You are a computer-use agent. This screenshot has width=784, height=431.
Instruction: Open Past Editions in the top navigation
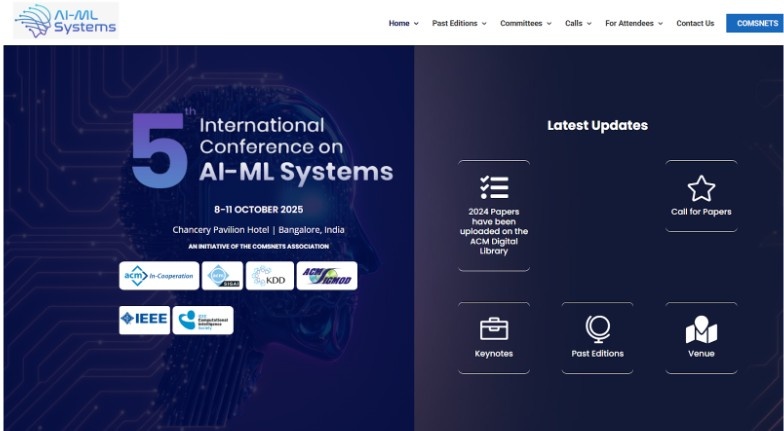(454, 23)
